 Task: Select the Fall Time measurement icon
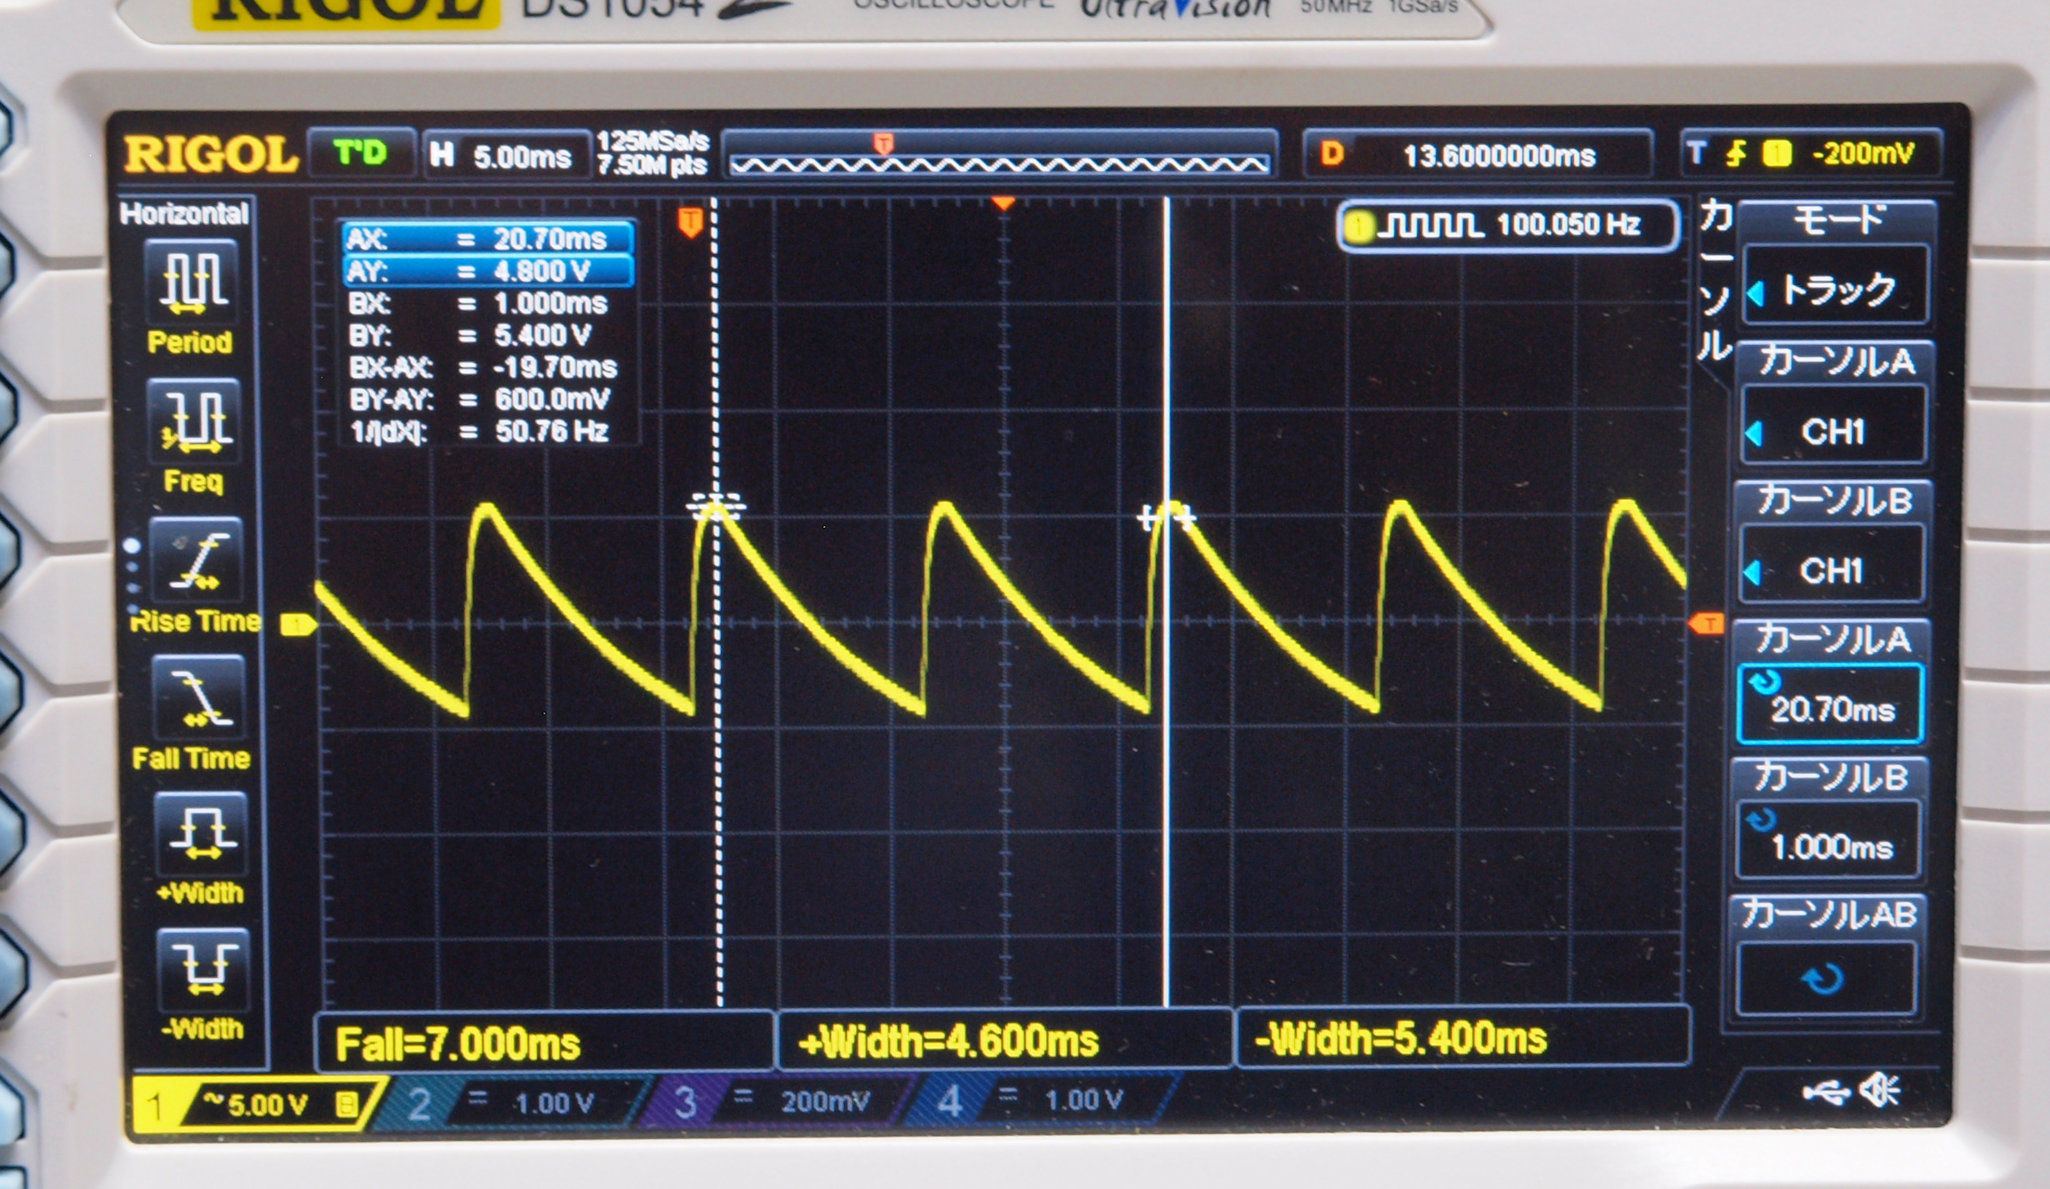tap(197, 697)
